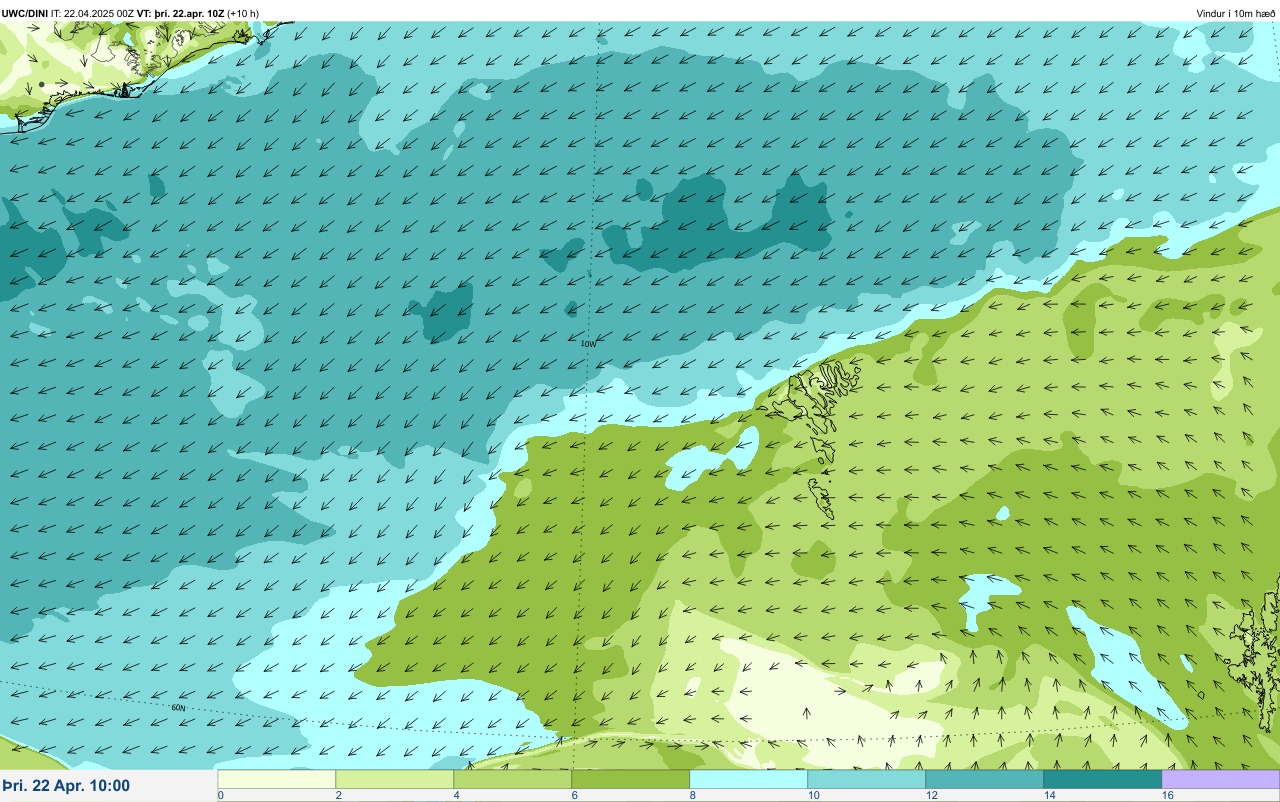Click the medium teal 12–14 legend swatch
1280x802 pixels.
pyautogui.click(x=984, y=778)
